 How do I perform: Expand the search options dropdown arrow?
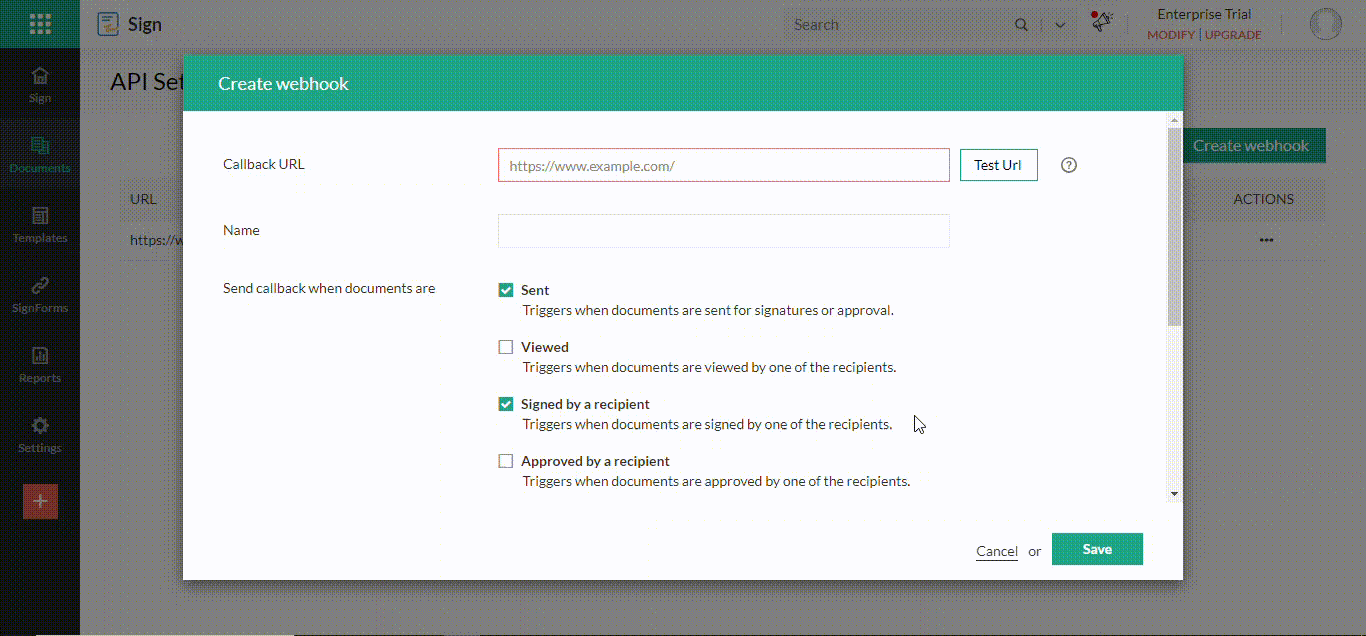(1059, 24)
